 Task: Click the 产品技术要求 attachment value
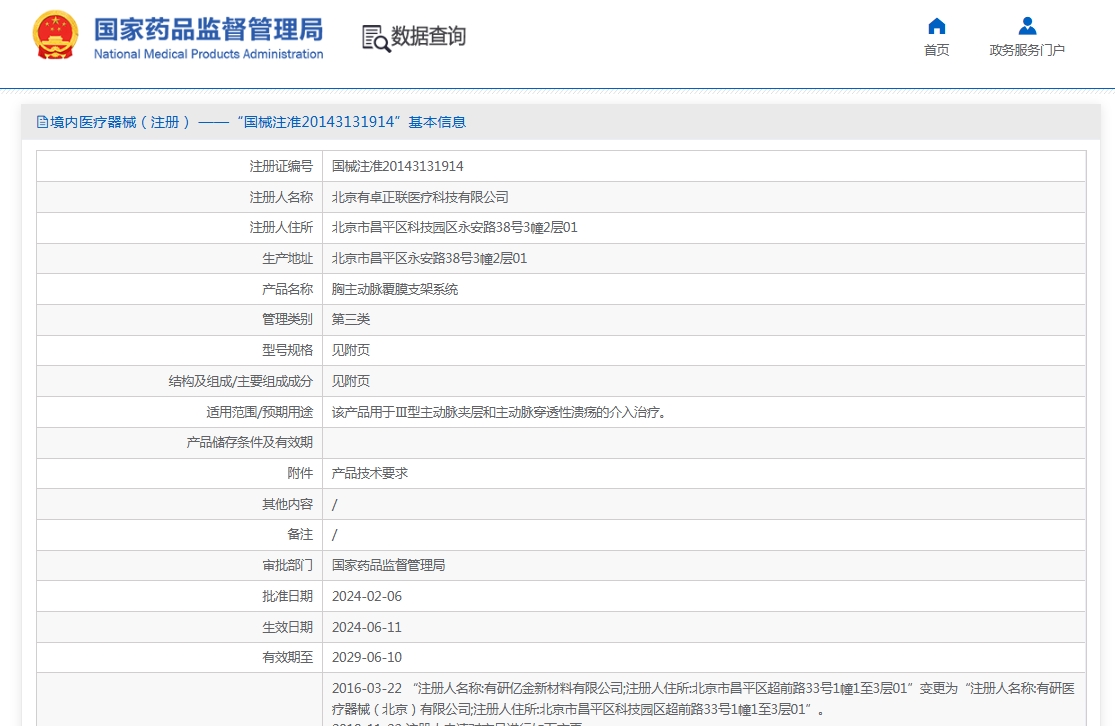[x=370, y=474]
